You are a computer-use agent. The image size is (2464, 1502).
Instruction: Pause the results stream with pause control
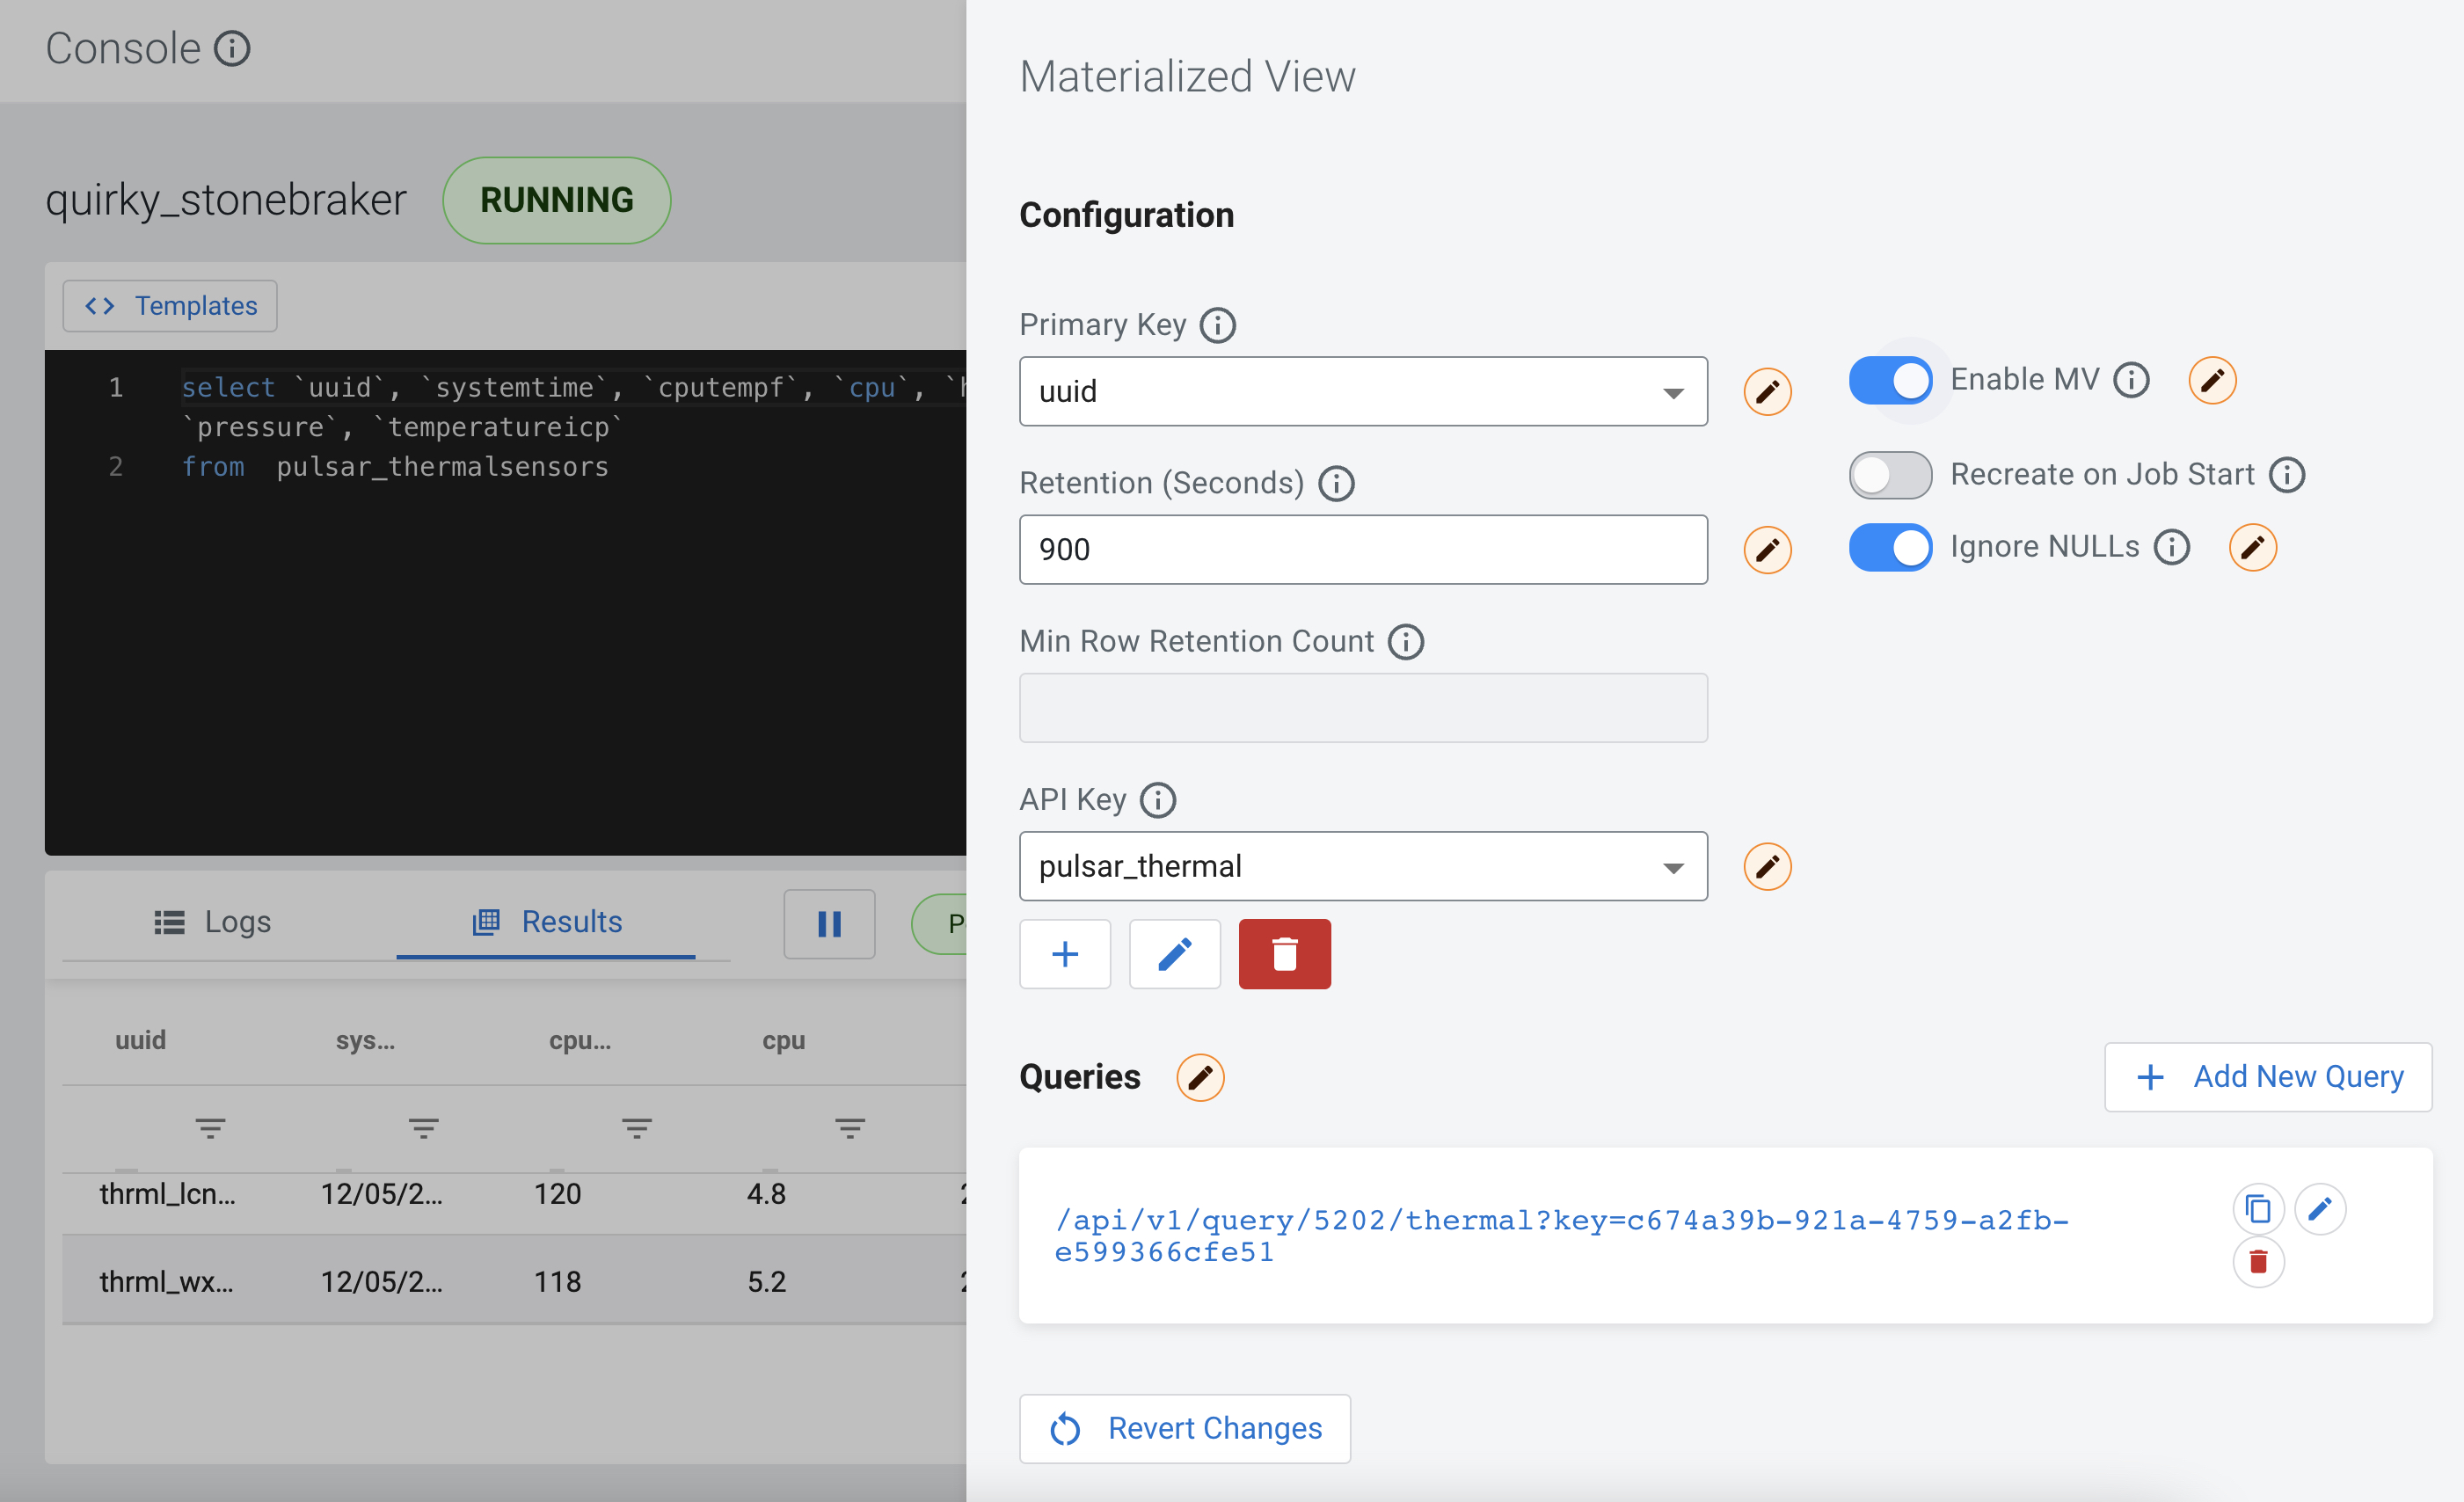(829, 924)
